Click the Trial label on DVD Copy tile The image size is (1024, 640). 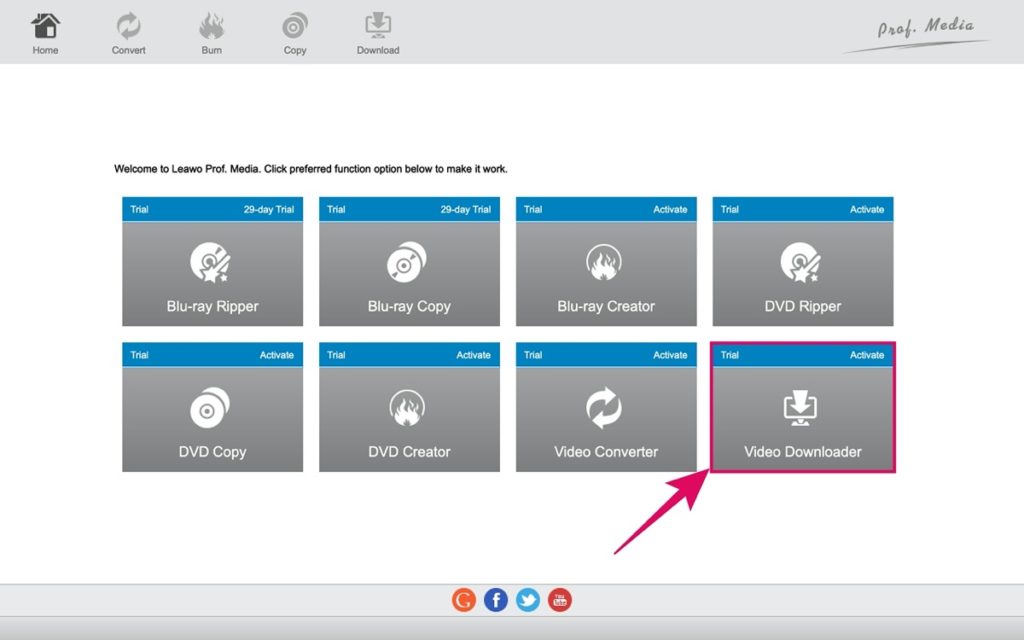click(x=139, y=355)
